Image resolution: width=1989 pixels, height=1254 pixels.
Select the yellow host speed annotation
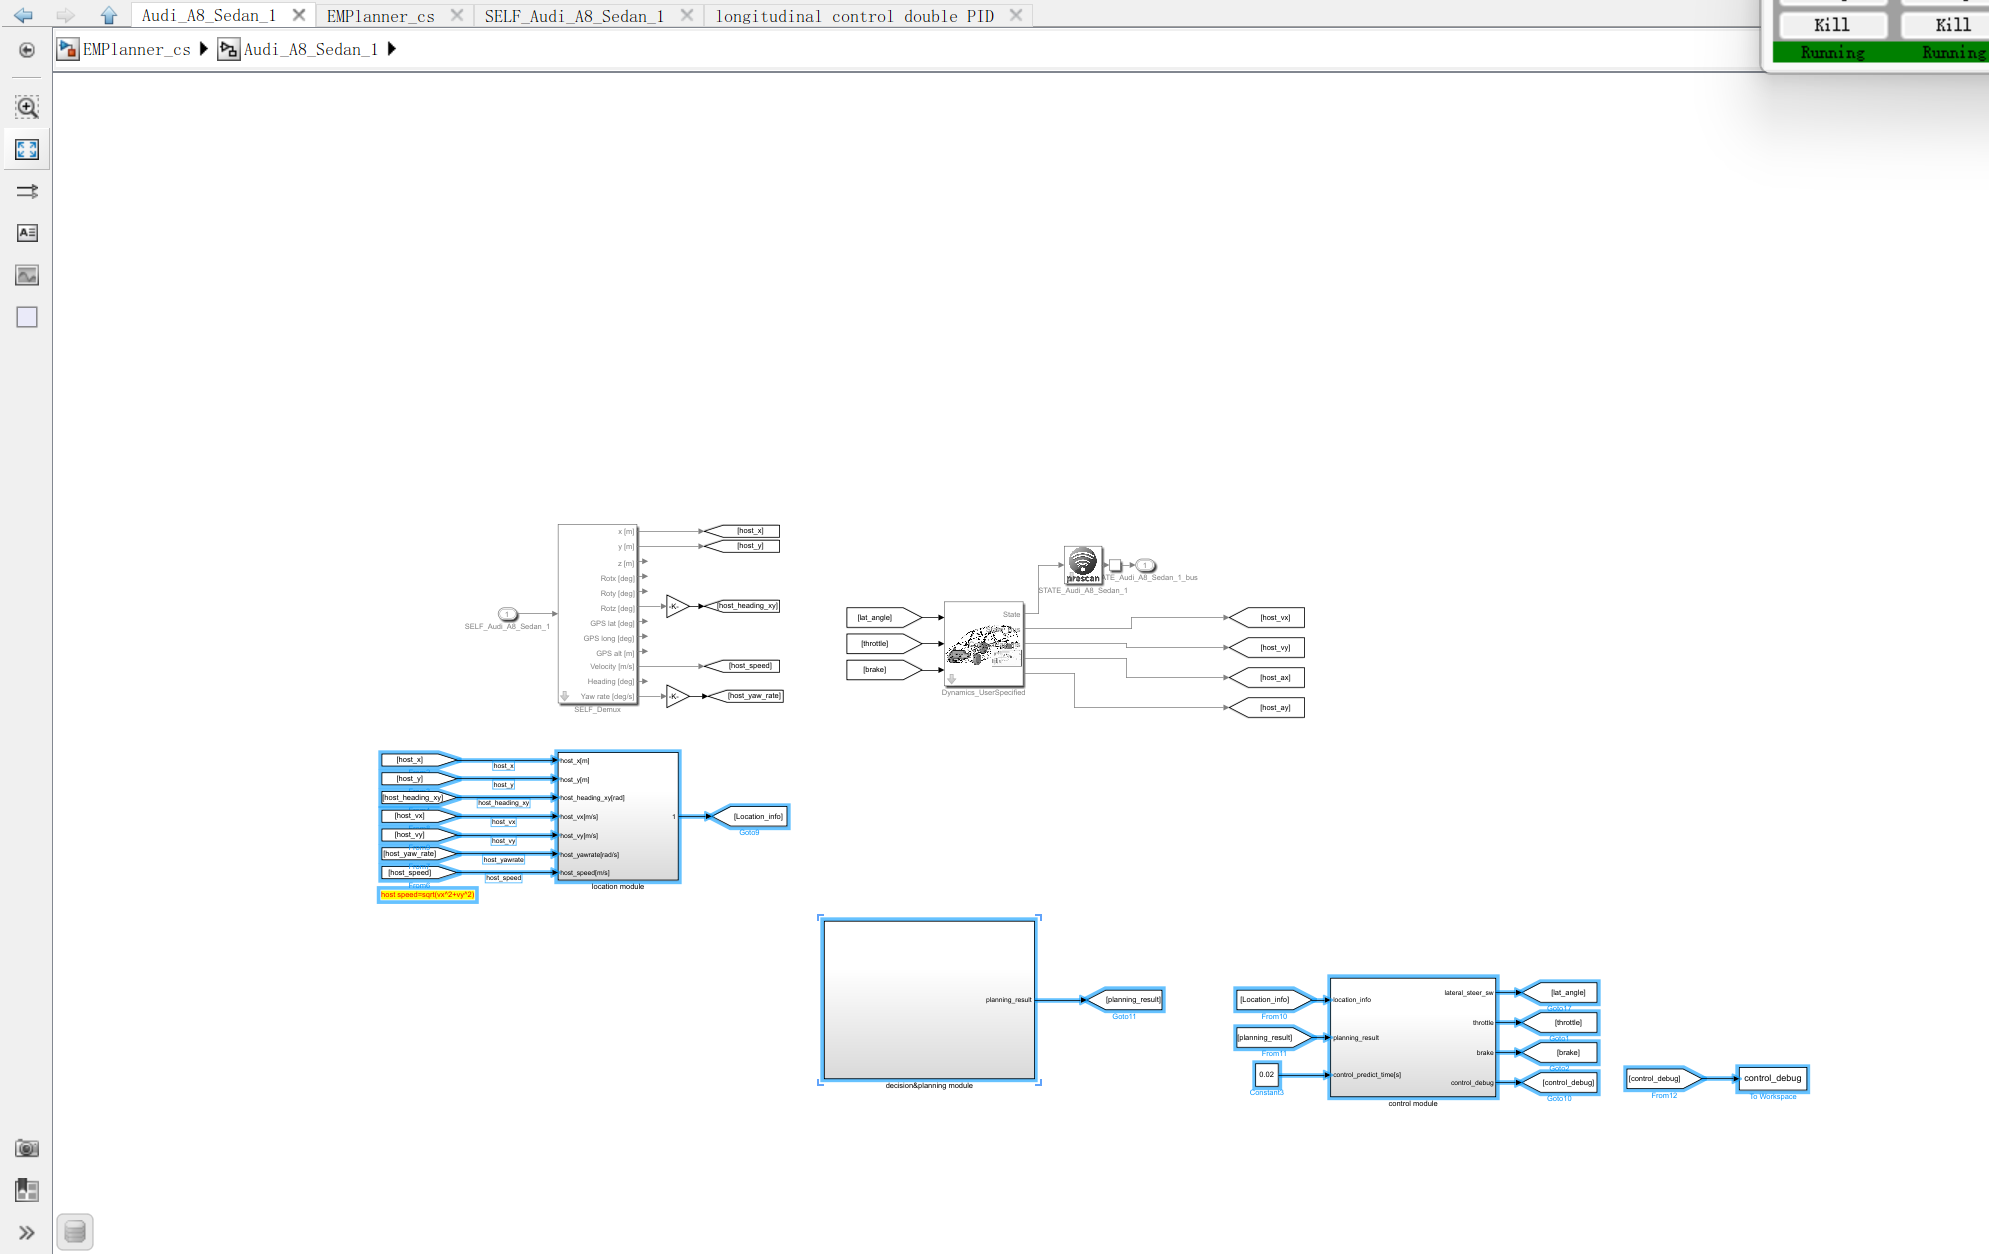[x=427, y=895]
